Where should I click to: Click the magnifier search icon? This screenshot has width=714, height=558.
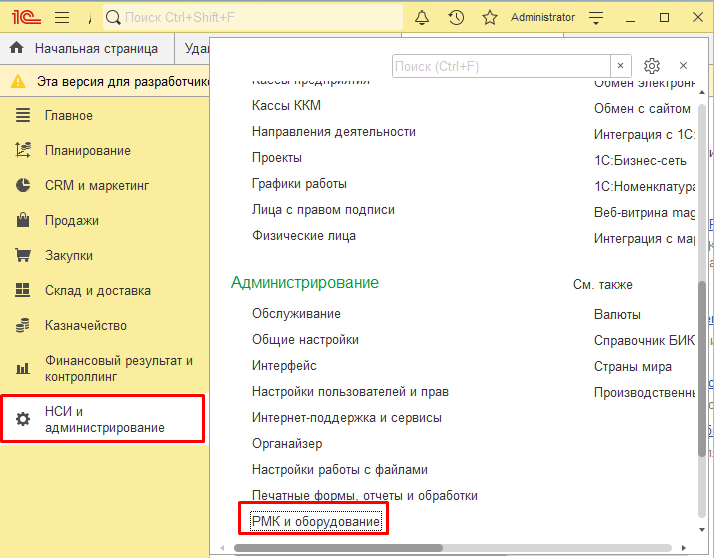click(x=113, y=17)
